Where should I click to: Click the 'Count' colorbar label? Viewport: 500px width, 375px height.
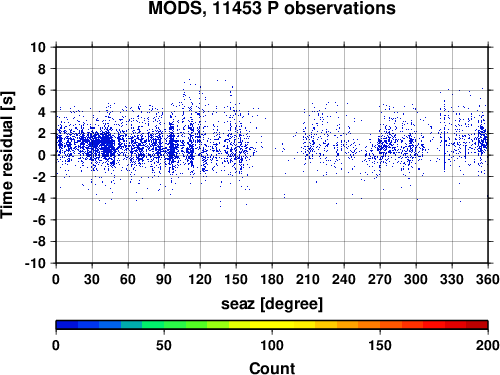(272, 368)
